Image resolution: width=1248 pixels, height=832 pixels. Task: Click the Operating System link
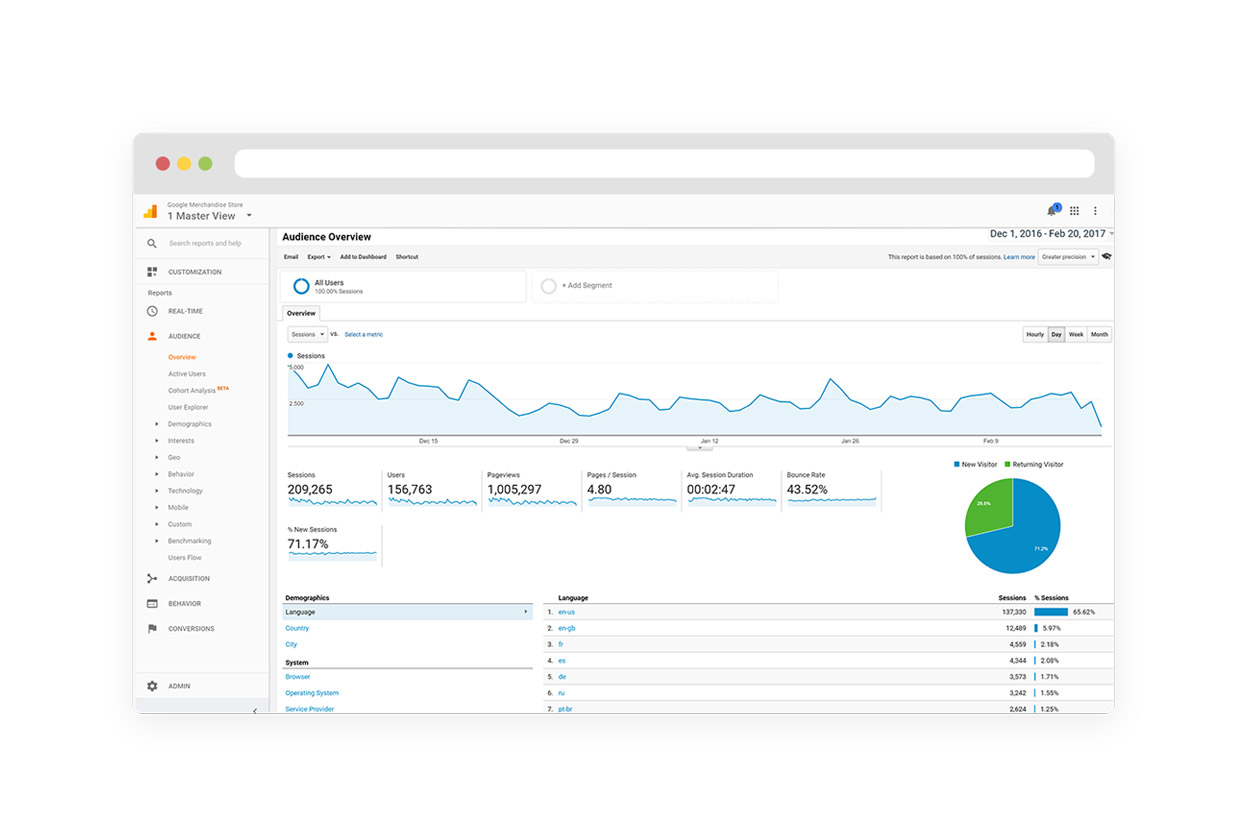click(x=312, y=693)
